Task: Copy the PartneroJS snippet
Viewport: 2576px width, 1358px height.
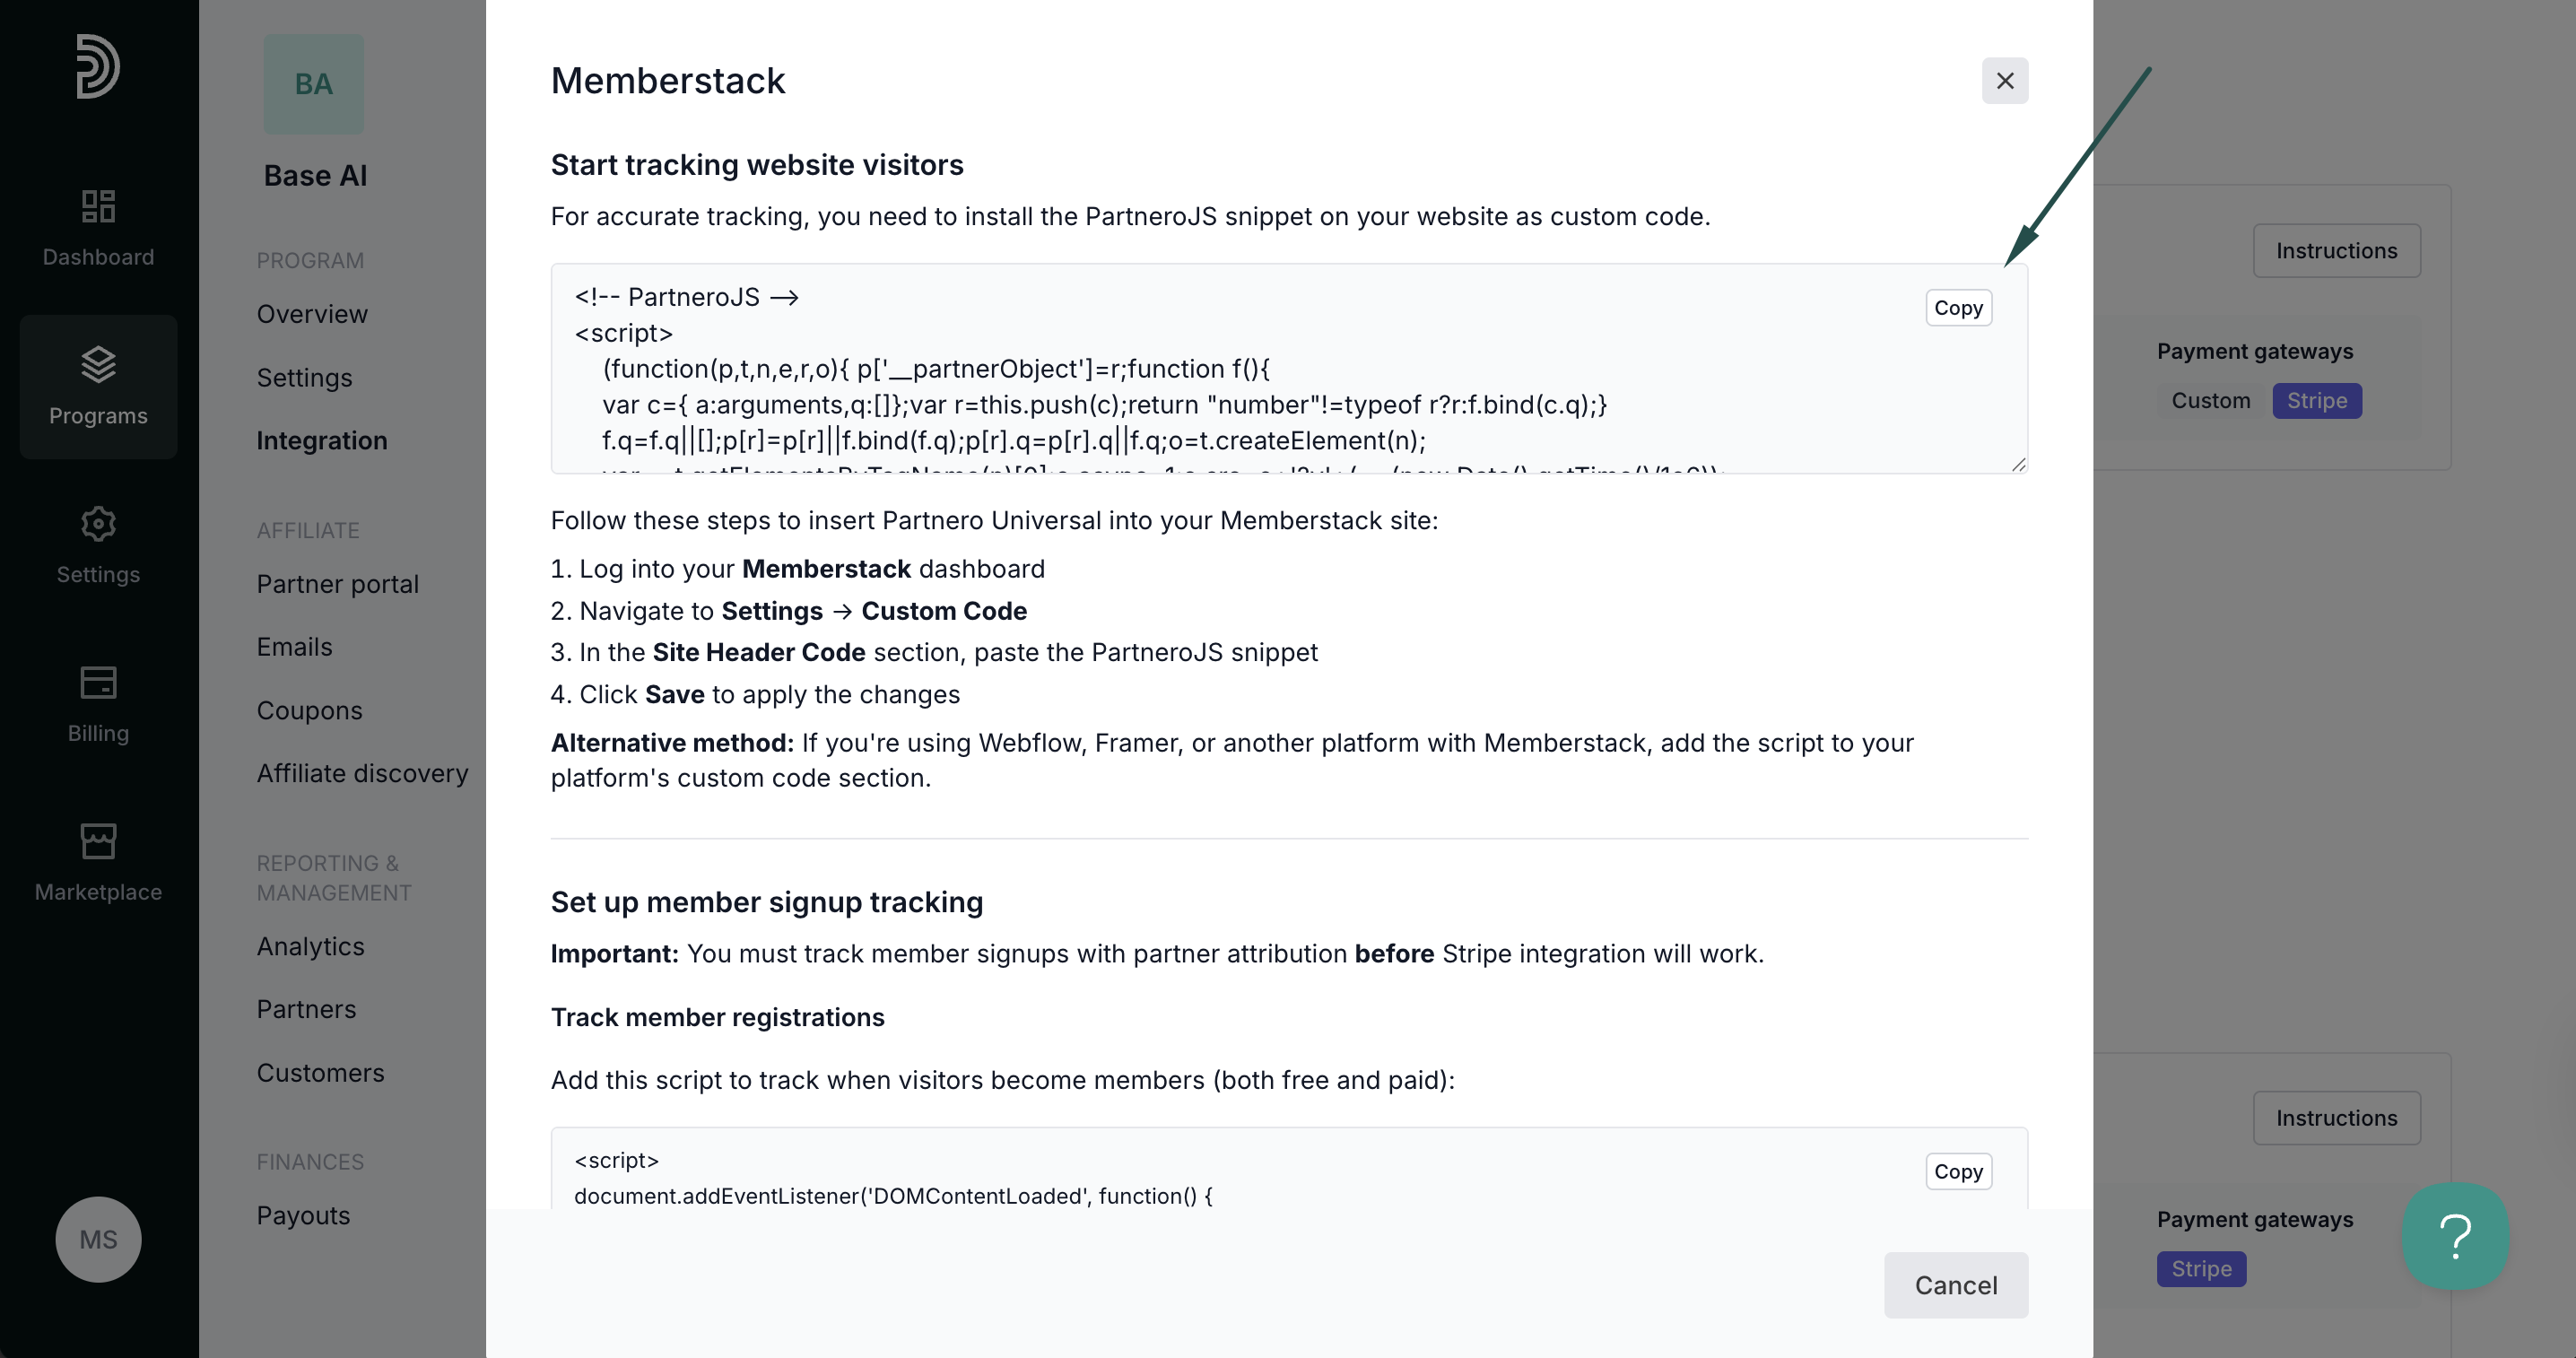Action: (x=1957, y=308)
